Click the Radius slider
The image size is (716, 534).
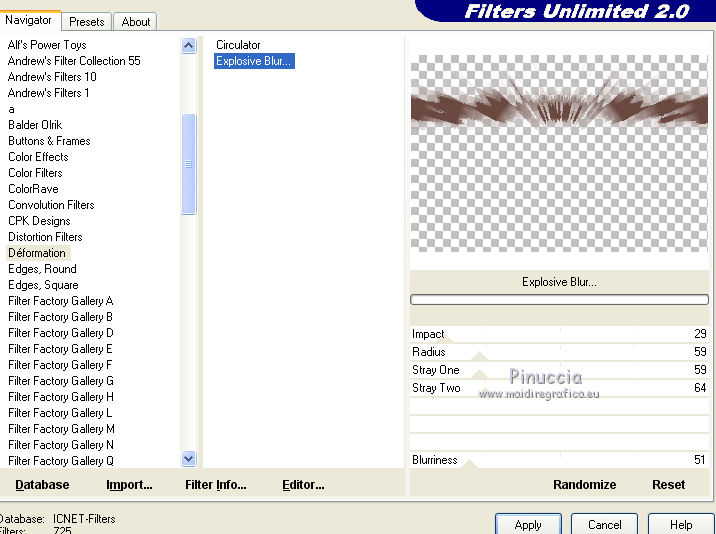tap(559, 352)
